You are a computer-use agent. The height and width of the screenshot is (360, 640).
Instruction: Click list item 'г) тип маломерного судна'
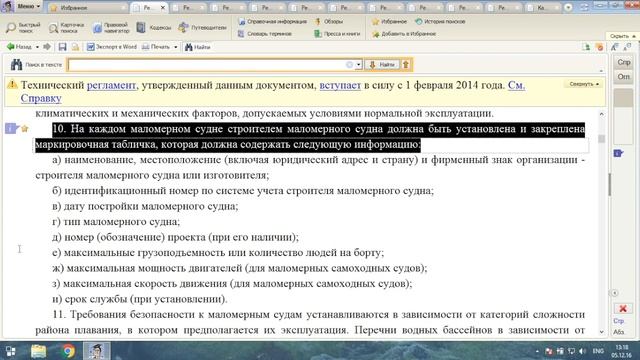point(116,222)
